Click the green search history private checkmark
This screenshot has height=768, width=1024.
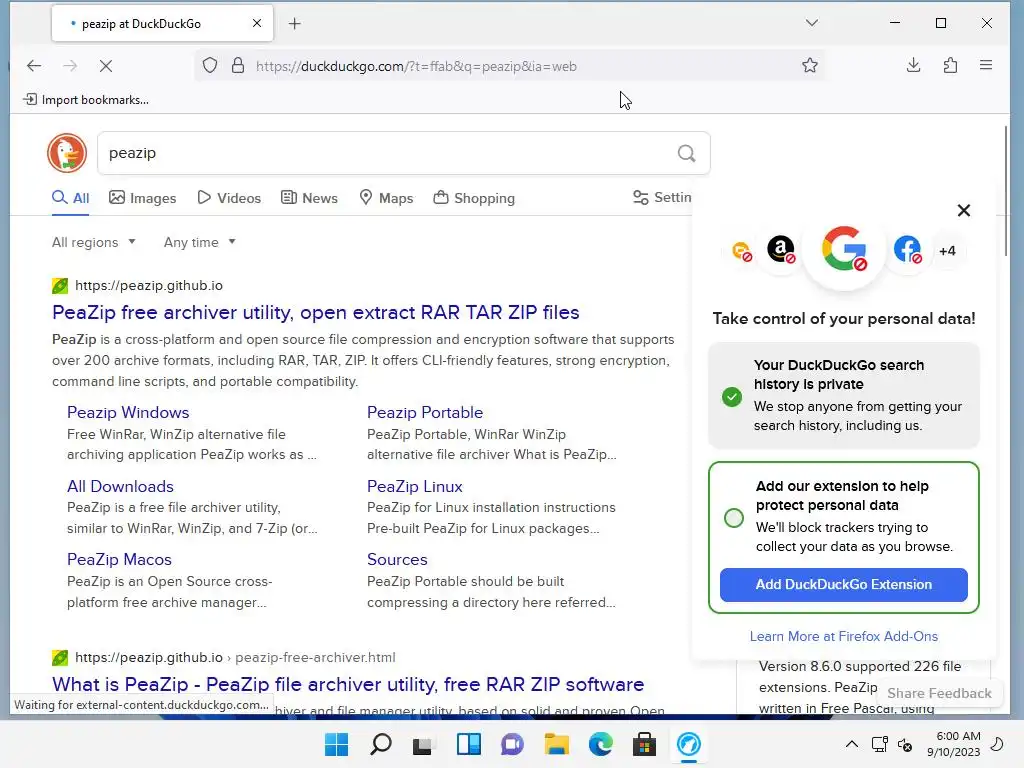732,396
